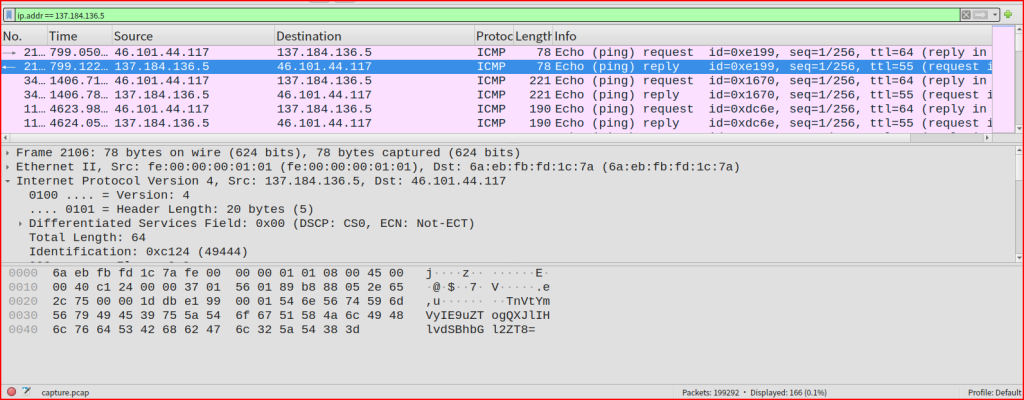1024x400 pixels.
Task: Expand the Frame 2106 tree node
Action: [x=8, y=152]
